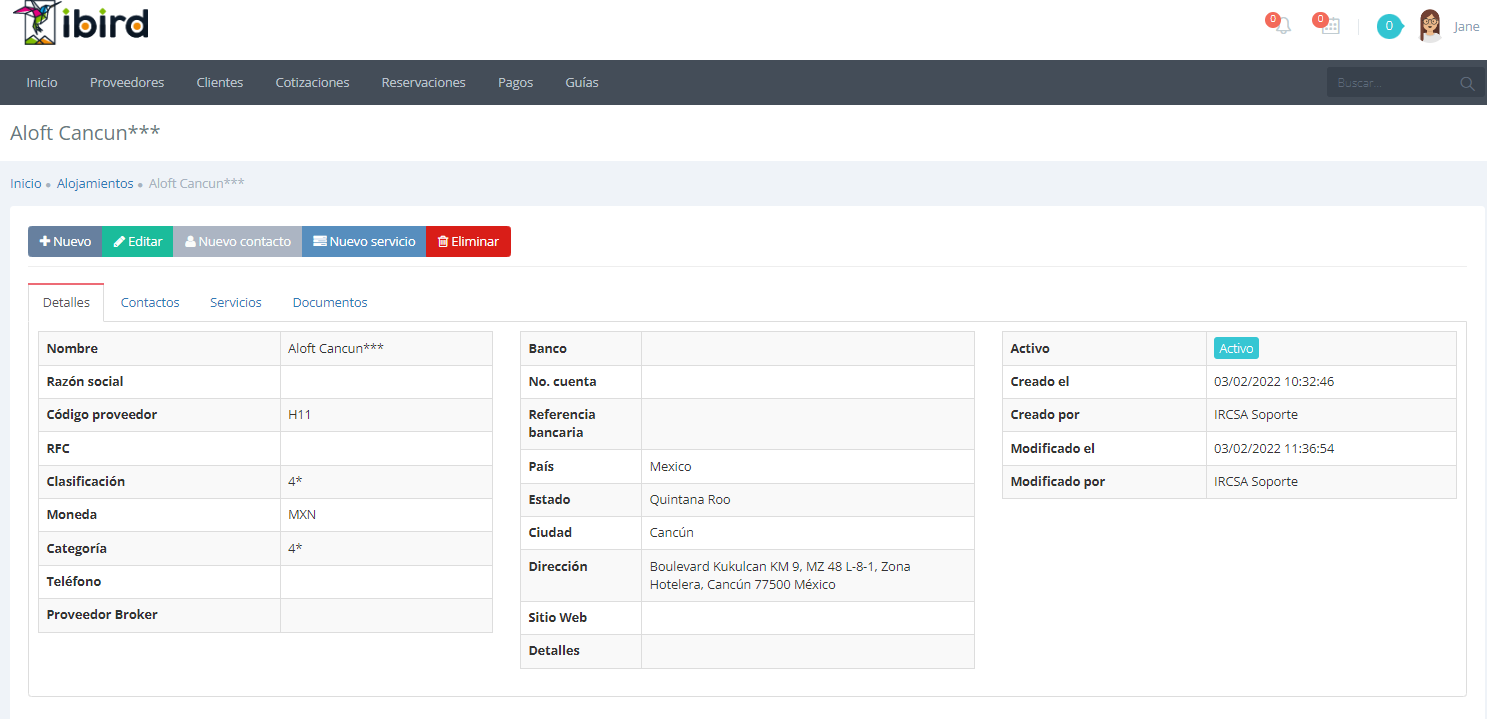Viewport: 1487px width, 719px height.
Task: Go to Alojamientos in the breadcrumb
Action: pyautogui.click(x=95, y=183)
